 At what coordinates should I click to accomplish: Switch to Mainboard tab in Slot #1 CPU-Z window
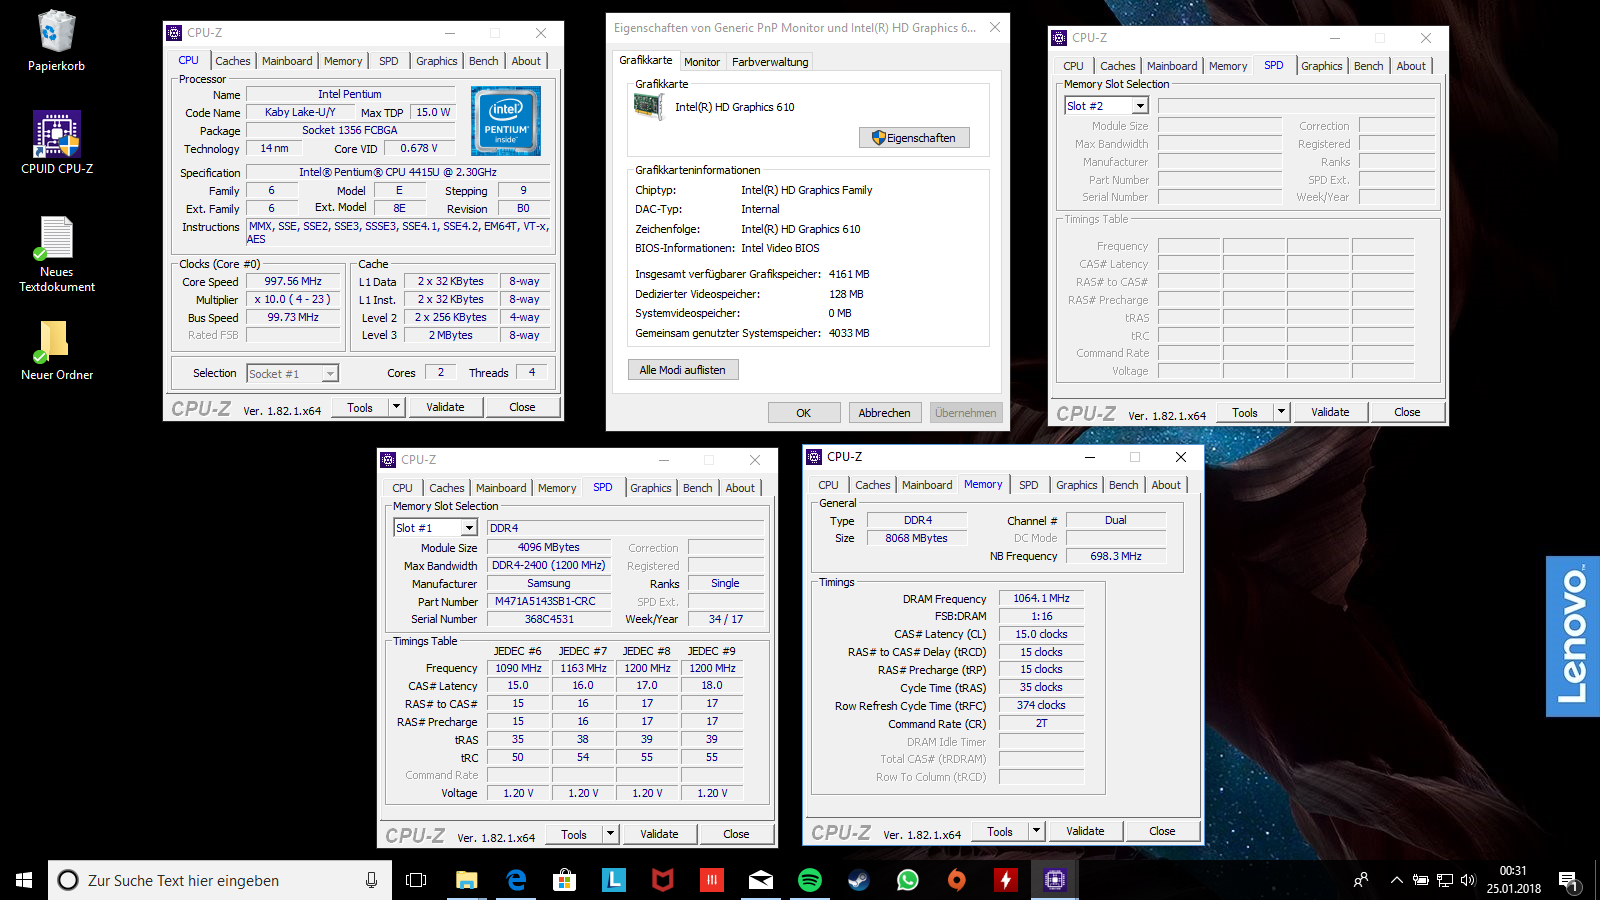click(501, 488)
